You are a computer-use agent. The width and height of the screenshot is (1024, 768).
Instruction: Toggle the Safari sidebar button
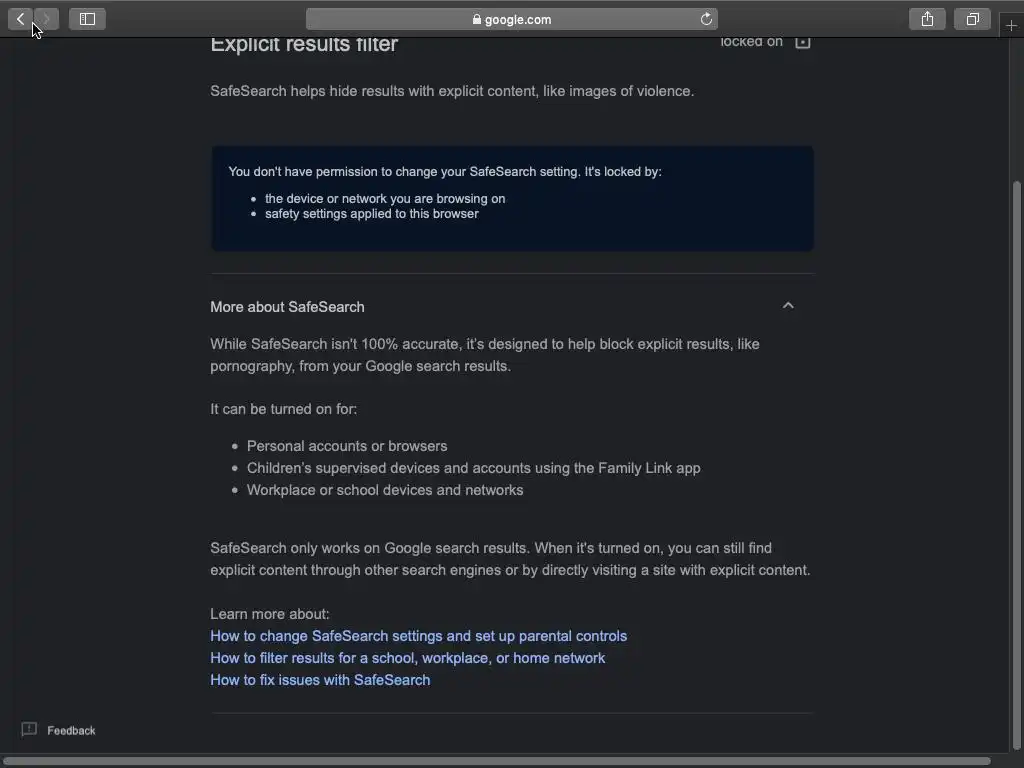coord(88,19)
